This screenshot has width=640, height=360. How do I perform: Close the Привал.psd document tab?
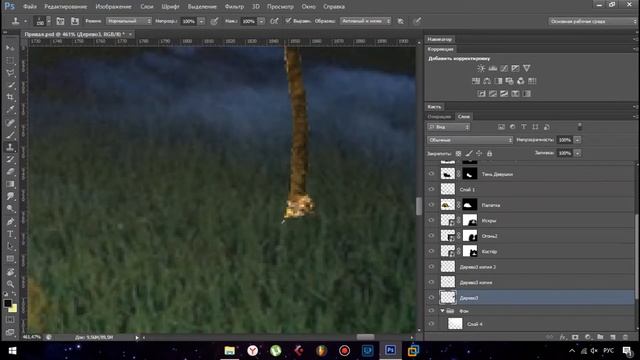pos(130,34)
